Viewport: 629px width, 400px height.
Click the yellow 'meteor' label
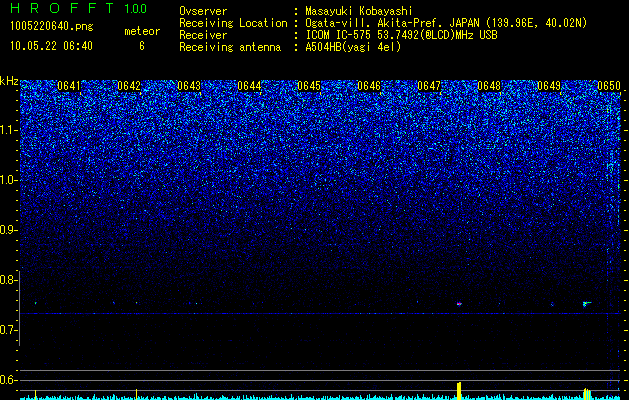[x=142, y=31]
